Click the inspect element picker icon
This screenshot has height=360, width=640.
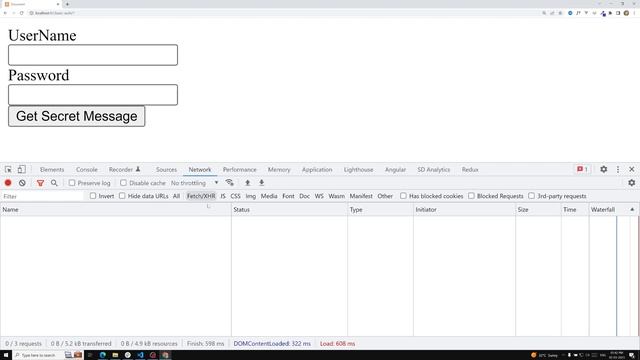click(x=8, y=169)
